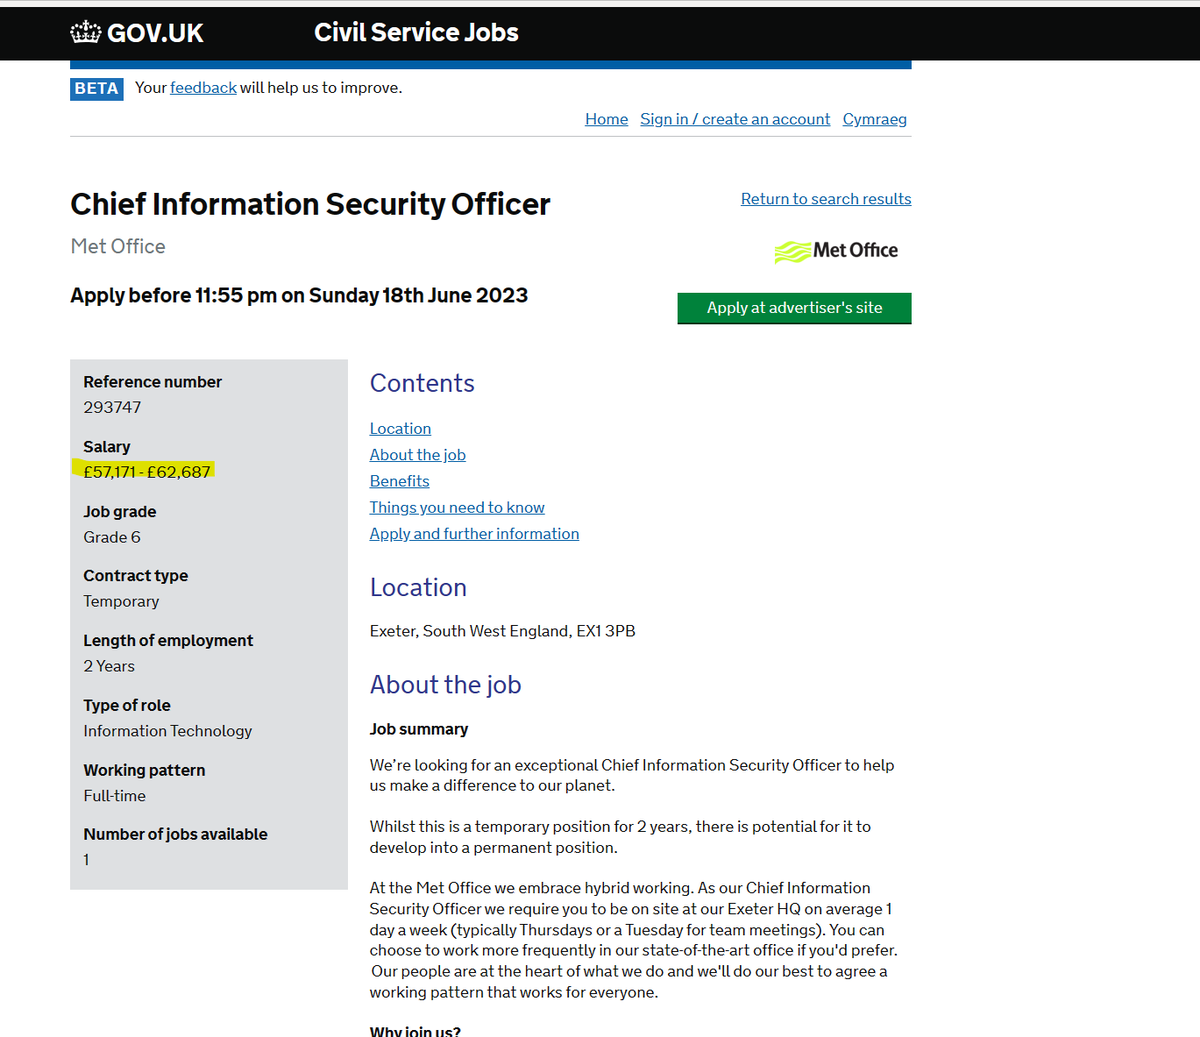Open the feedback link
Image resolution: width=1200 pixels, height=1037 pixels.
coord(203,88)
